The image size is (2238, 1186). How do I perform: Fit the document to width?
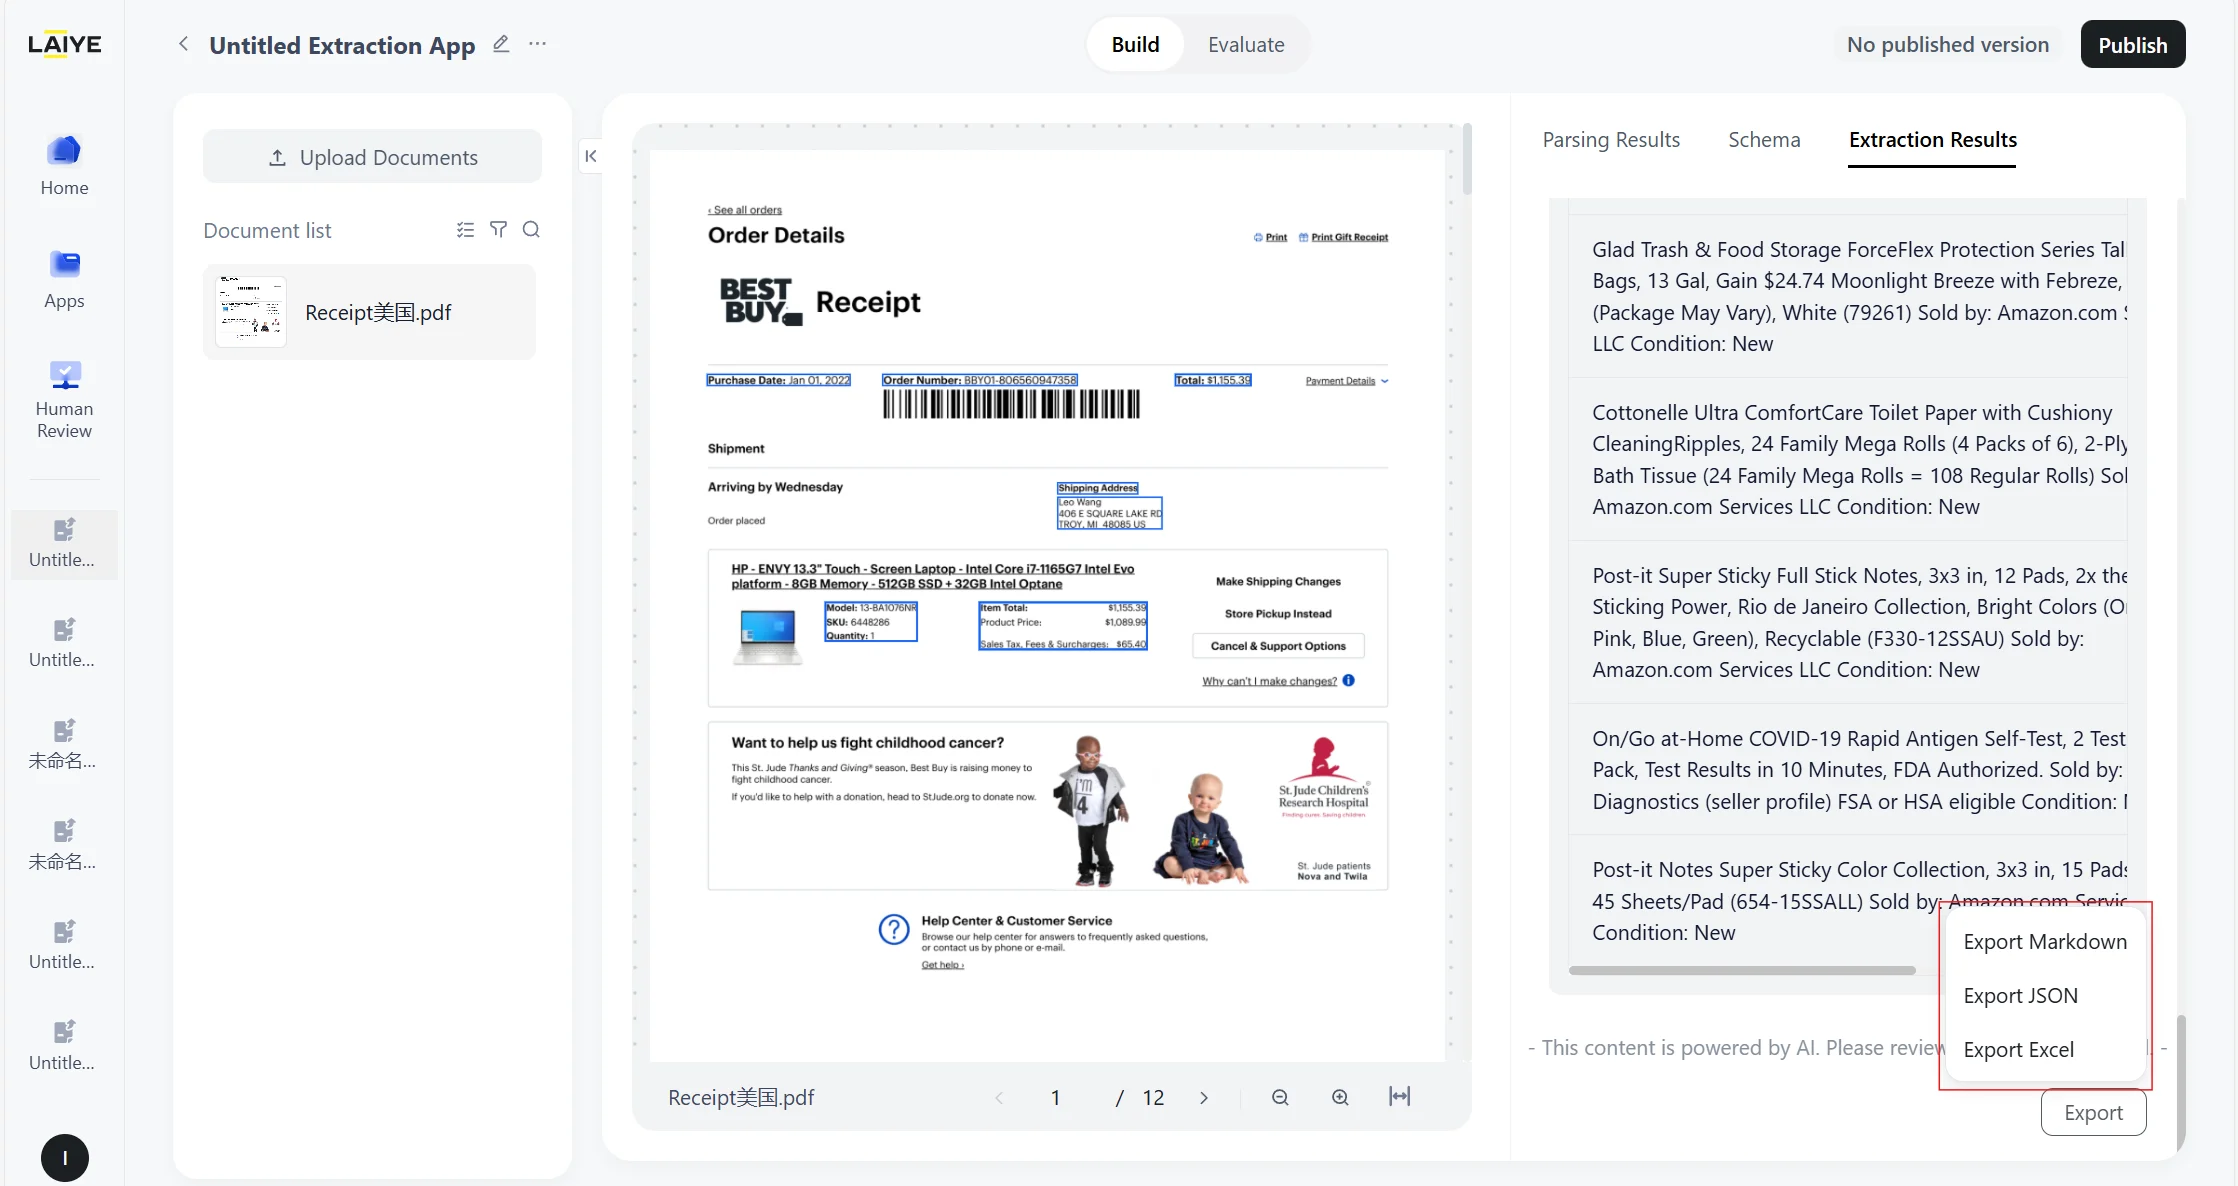pos(1400,1097)
